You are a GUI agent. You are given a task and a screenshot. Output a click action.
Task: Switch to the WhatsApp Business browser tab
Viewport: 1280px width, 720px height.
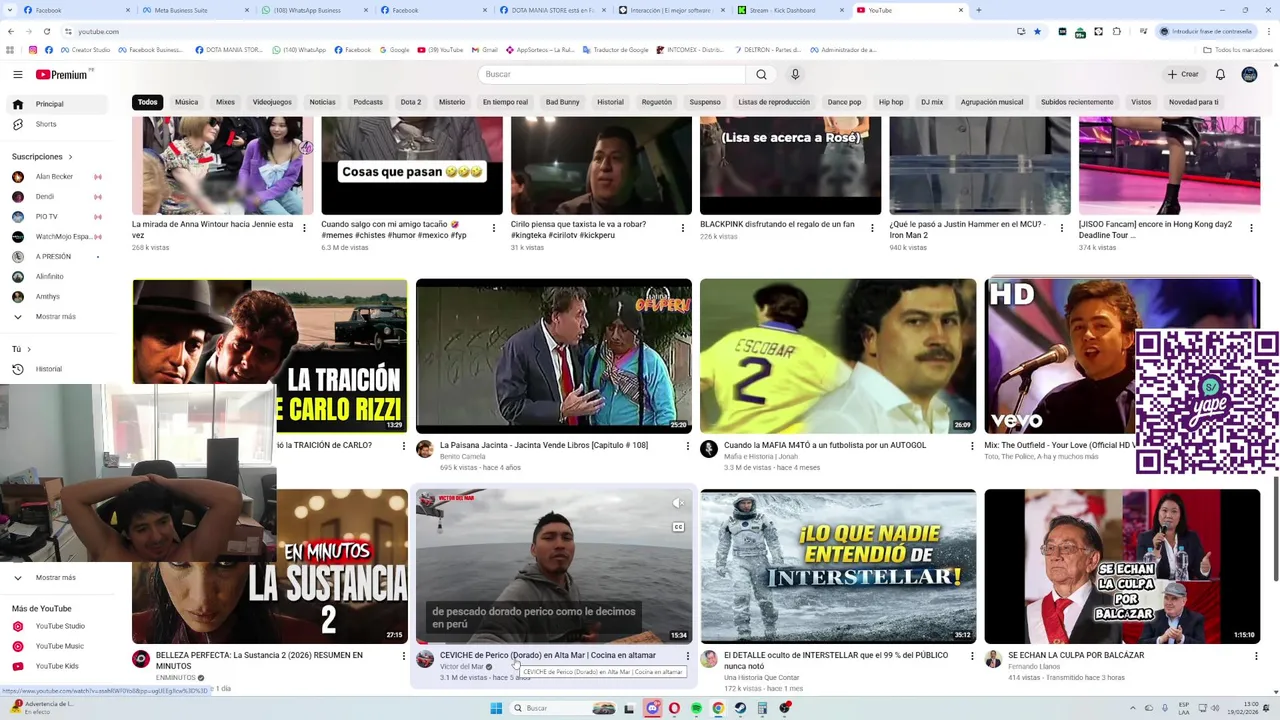tap(312, 10)
